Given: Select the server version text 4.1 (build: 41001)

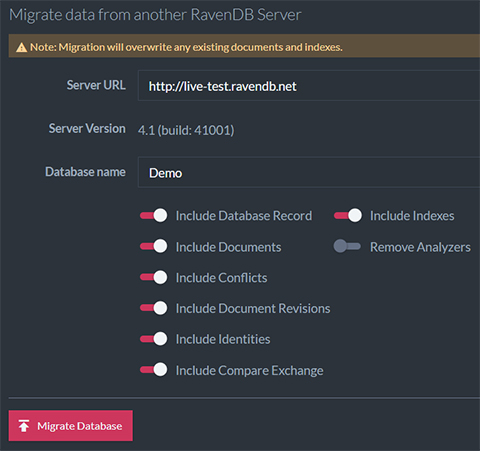Looking at the screenshot, I should coord(186,130).
